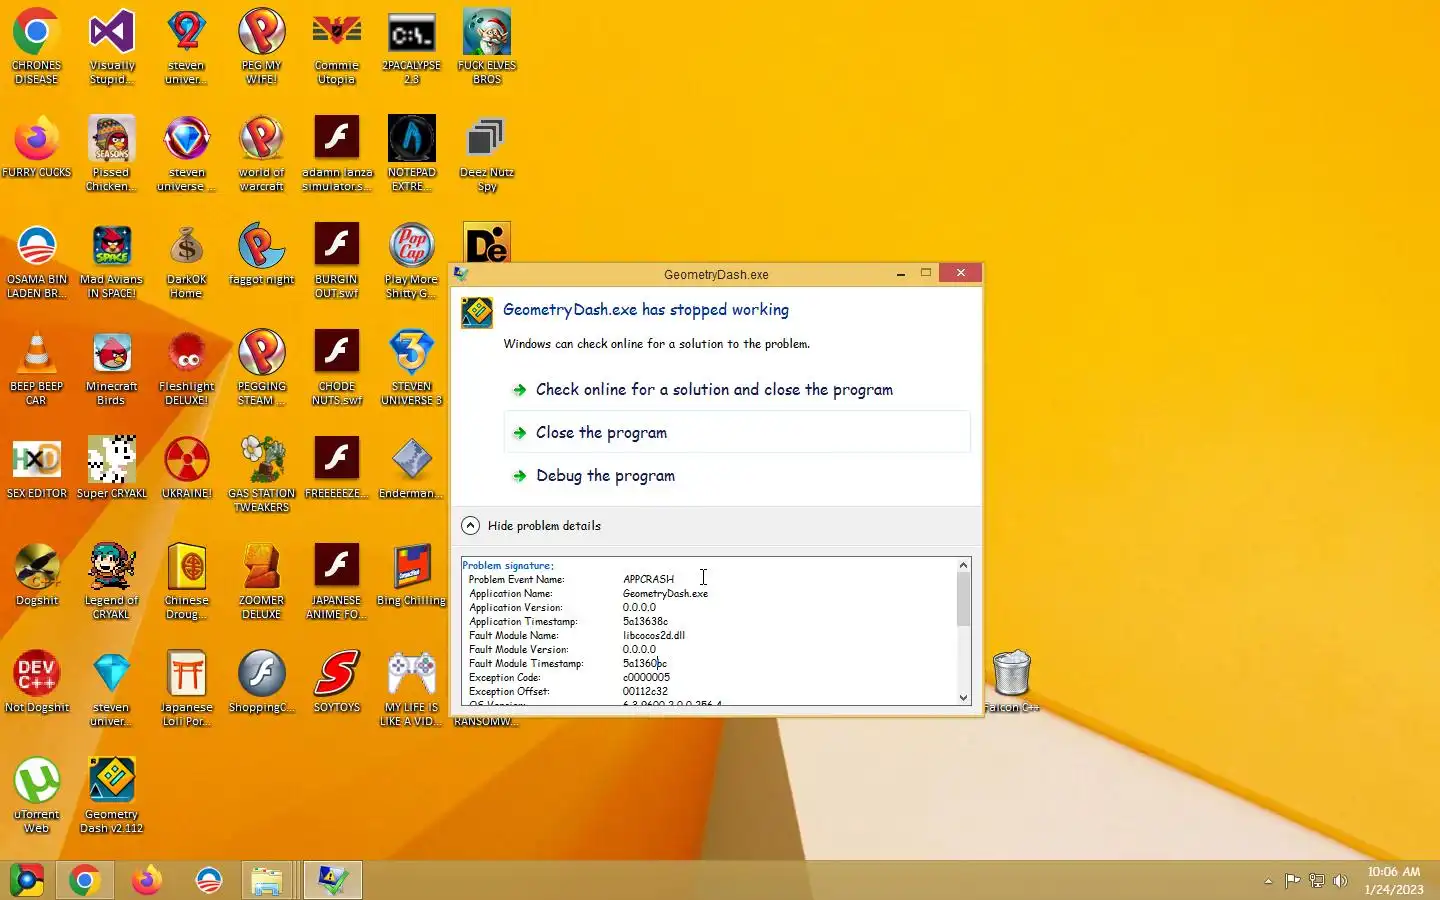This screenshot has width=1440, height=900.
Task: Open the volume speaker tray icon
Action: pyautogui.click(x=1341, y=881)
